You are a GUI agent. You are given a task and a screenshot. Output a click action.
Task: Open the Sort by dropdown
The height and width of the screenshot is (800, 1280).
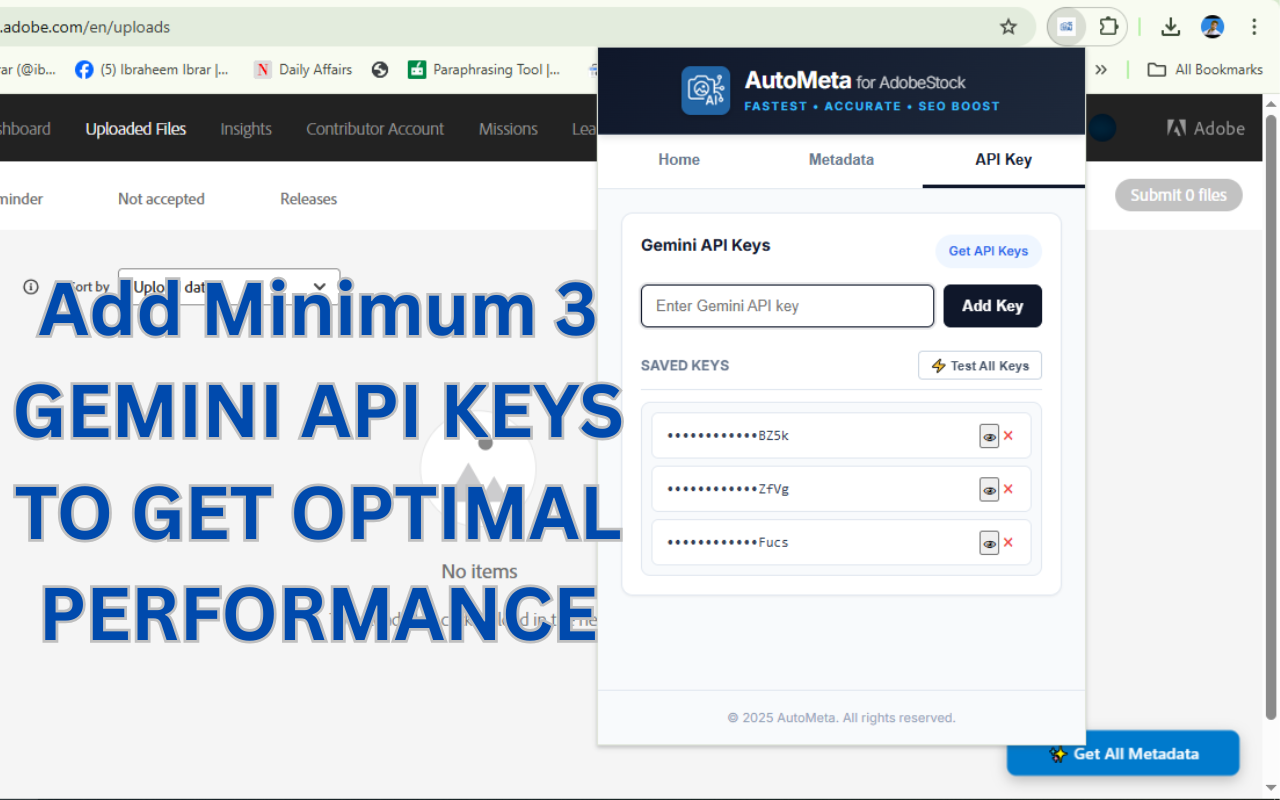click(229, 287)
